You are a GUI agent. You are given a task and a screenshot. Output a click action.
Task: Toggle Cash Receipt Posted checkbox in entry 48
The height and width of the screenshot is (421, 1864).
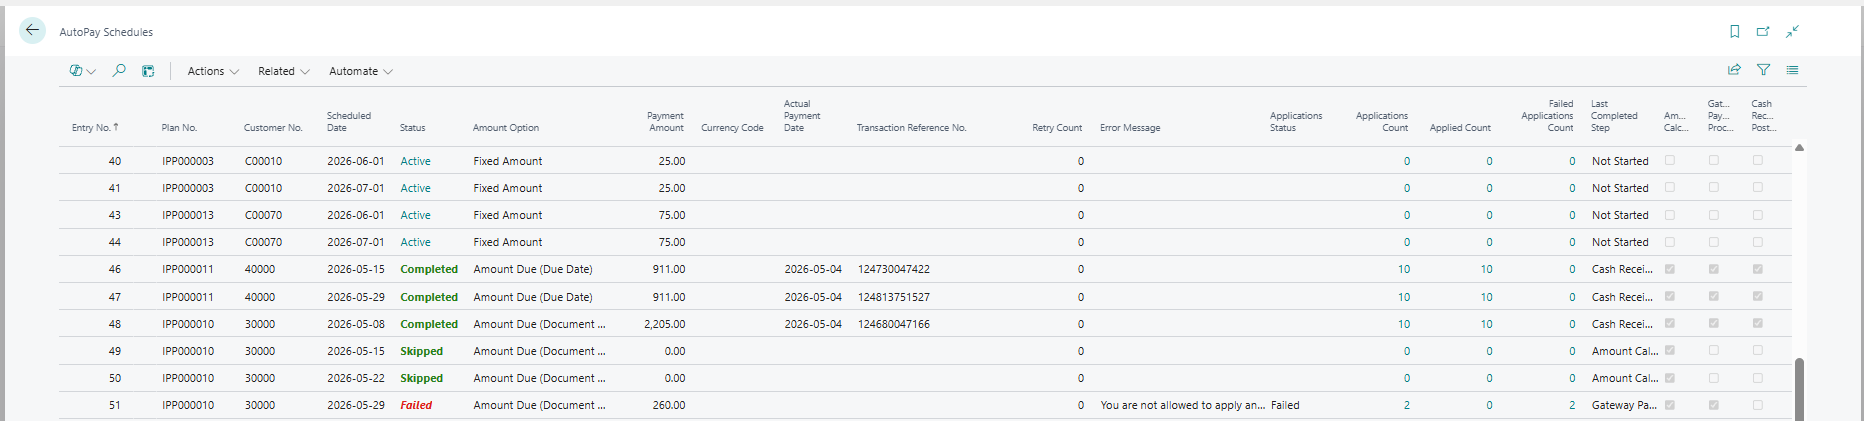pyautogui.click(x=1758, y=323)
